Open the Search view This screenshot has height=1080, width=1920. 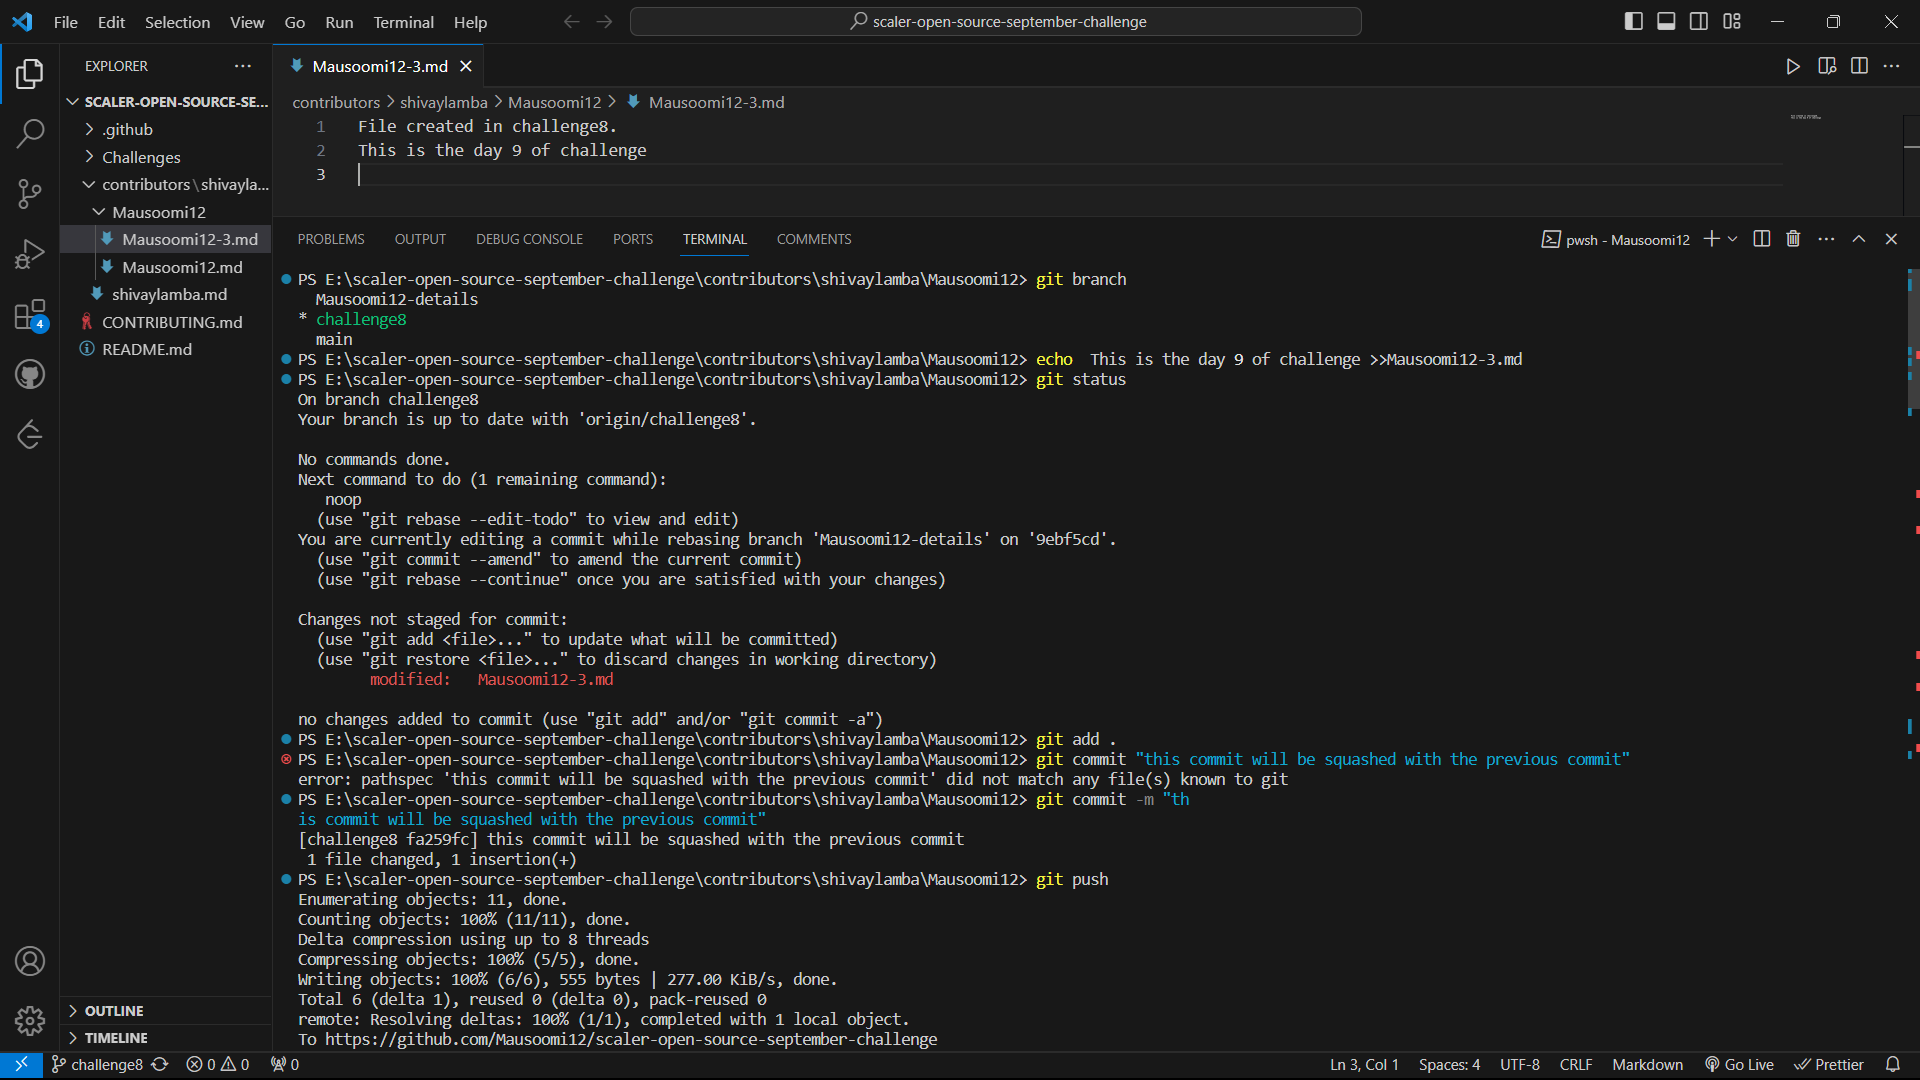coord(30,133)
